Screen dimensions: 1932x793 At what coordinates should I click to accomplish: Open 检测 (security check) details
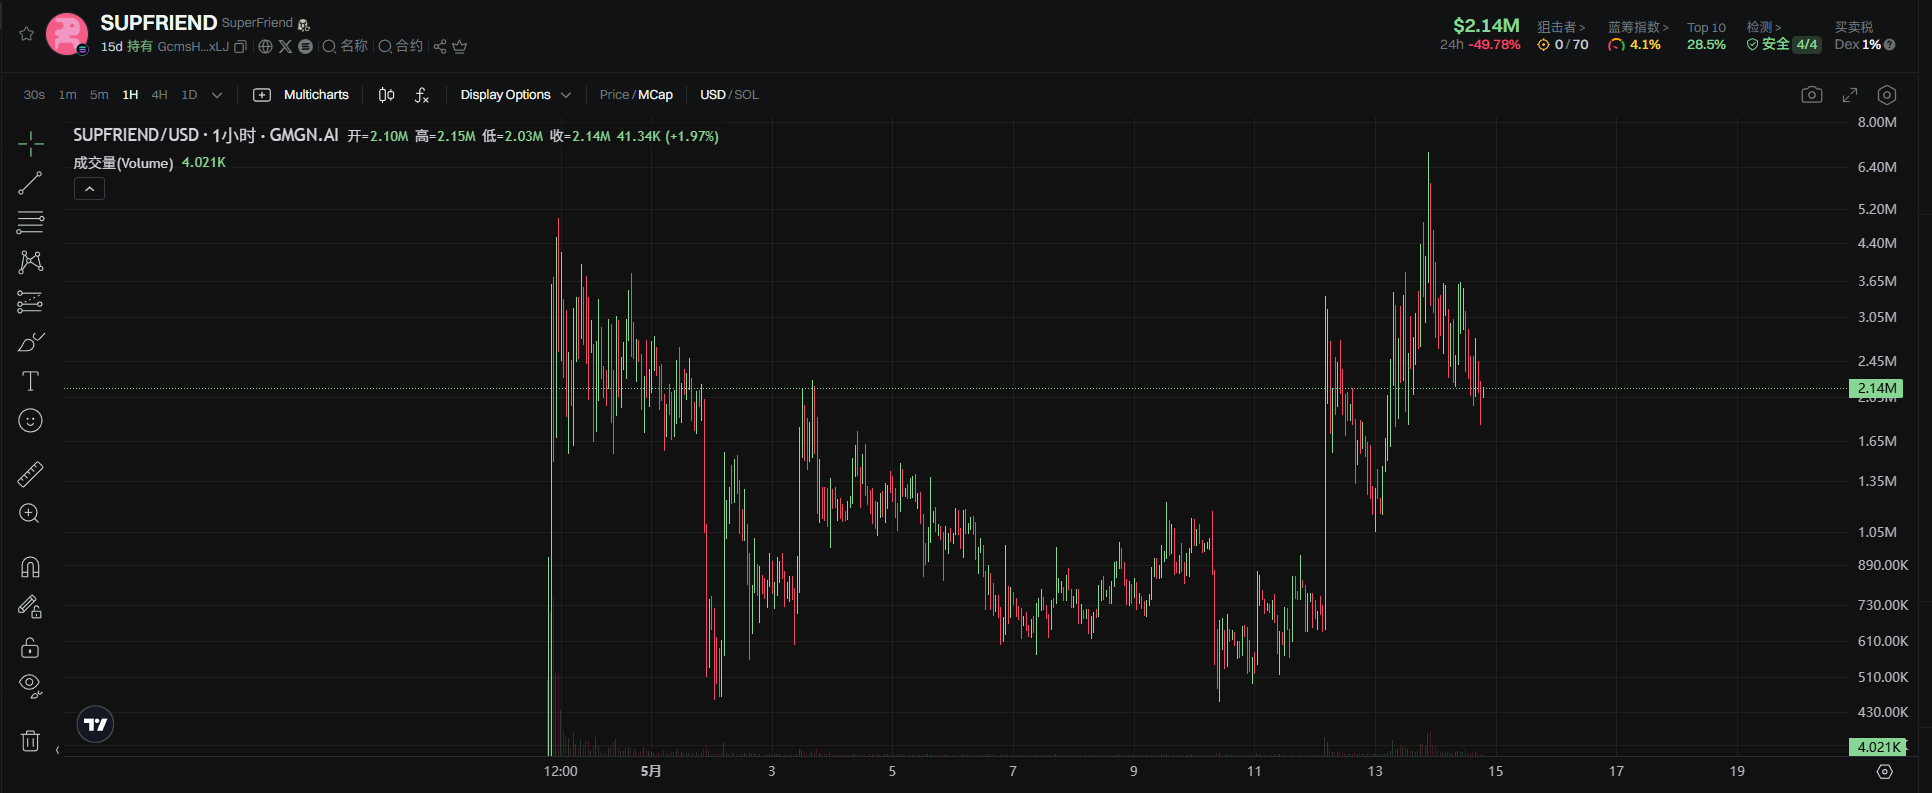1764,27
